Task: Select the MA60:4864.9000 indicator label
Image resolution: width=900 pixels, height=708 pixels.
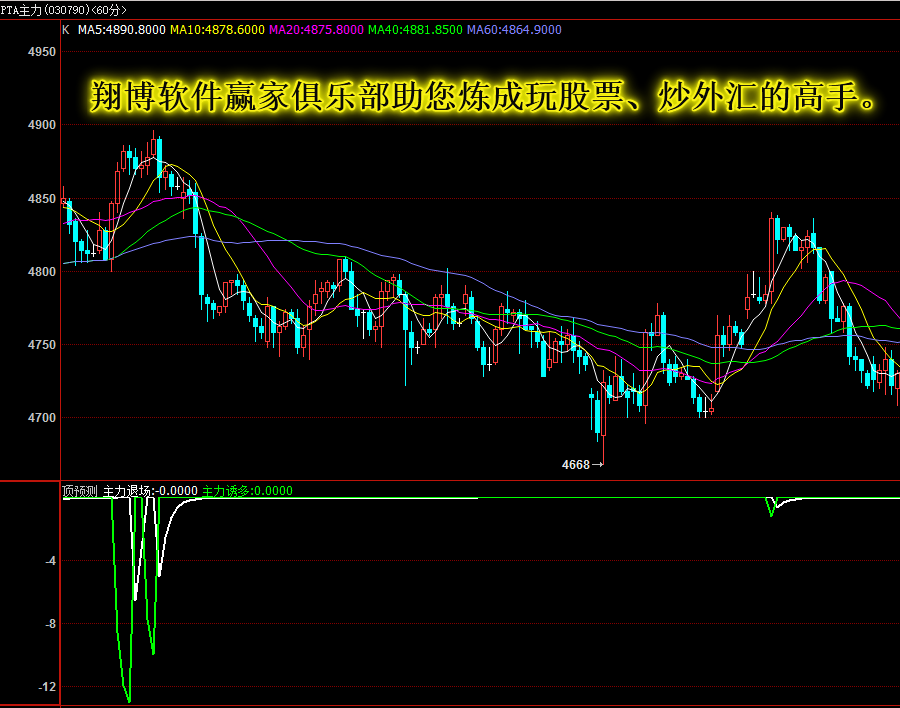Action: pos(514,30)
